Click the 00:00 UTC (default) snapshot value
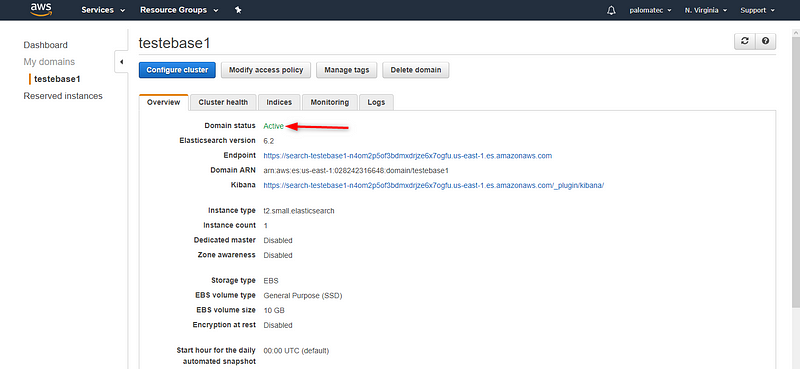This screenshot has width=800, height=369. pos(296,351)
